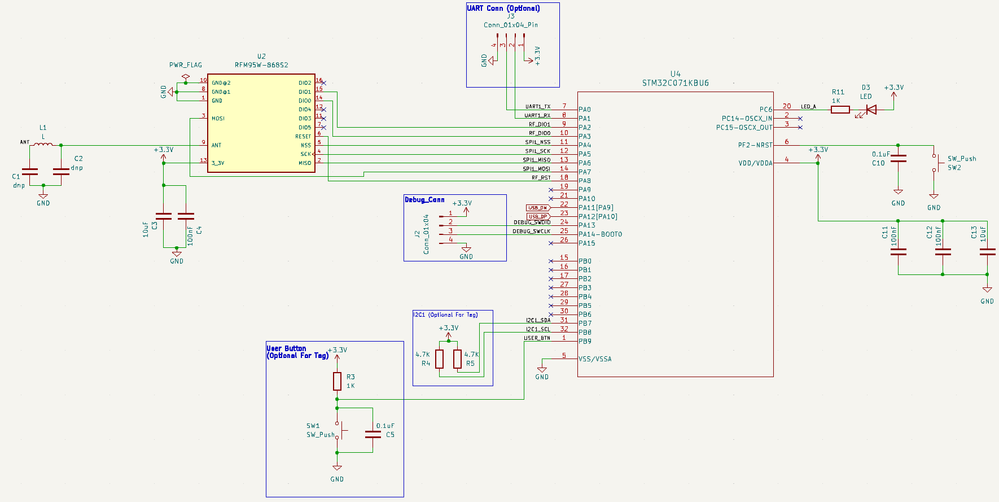The height and width of the screenshot is (502, 999).
Task: Click the 'I2C1 (Optional For Tag)' title
Action: [445, 315]
